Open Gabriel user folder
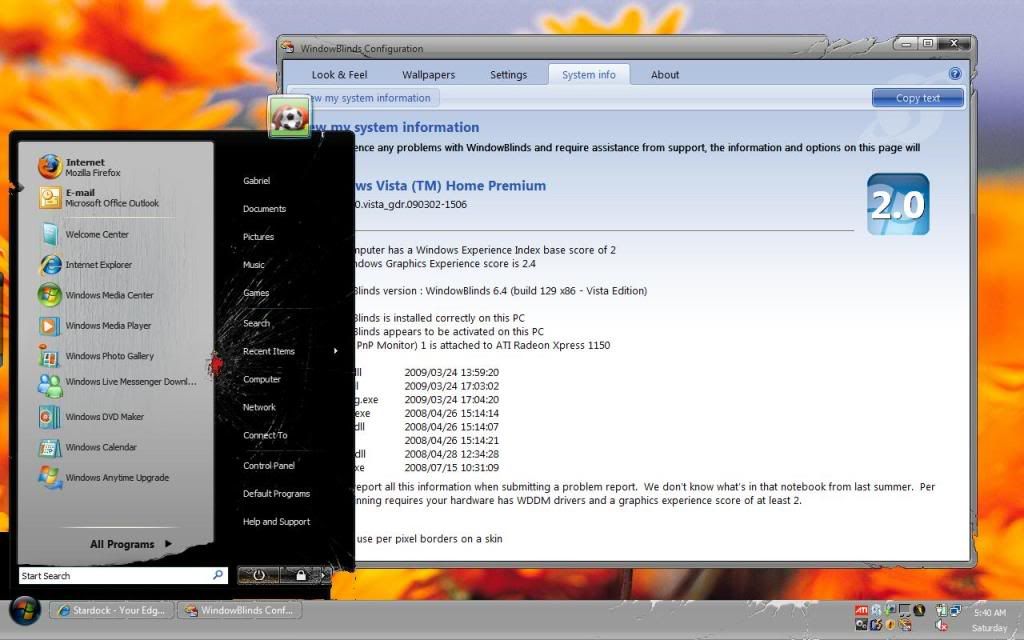This screenshot has height=640, width=1024. point(257,181)
